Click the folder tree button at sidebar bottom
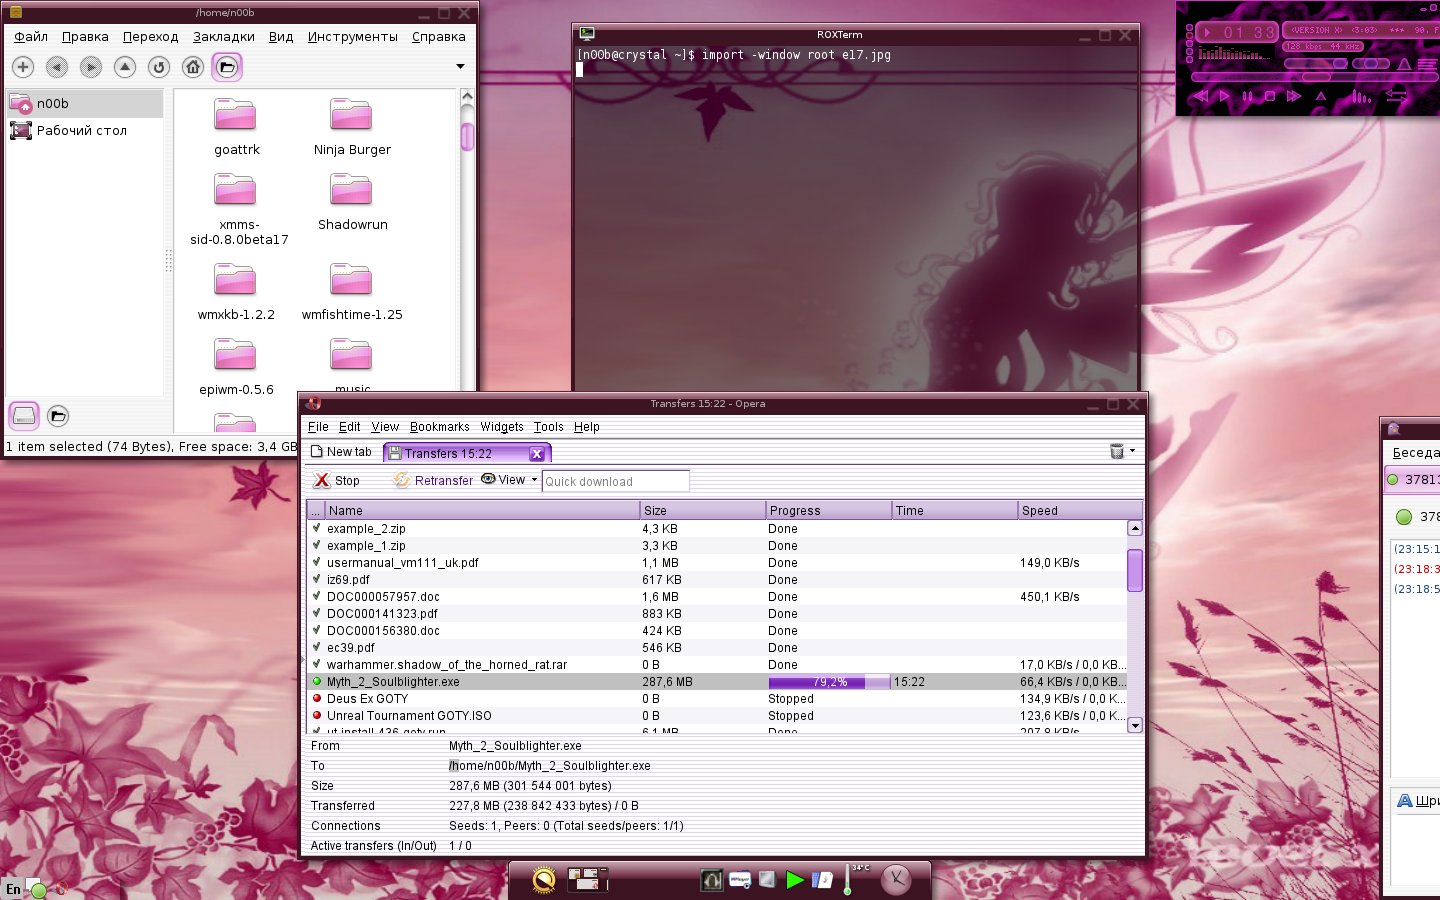Screen dimensions: 1440x900 click(58, 416)
